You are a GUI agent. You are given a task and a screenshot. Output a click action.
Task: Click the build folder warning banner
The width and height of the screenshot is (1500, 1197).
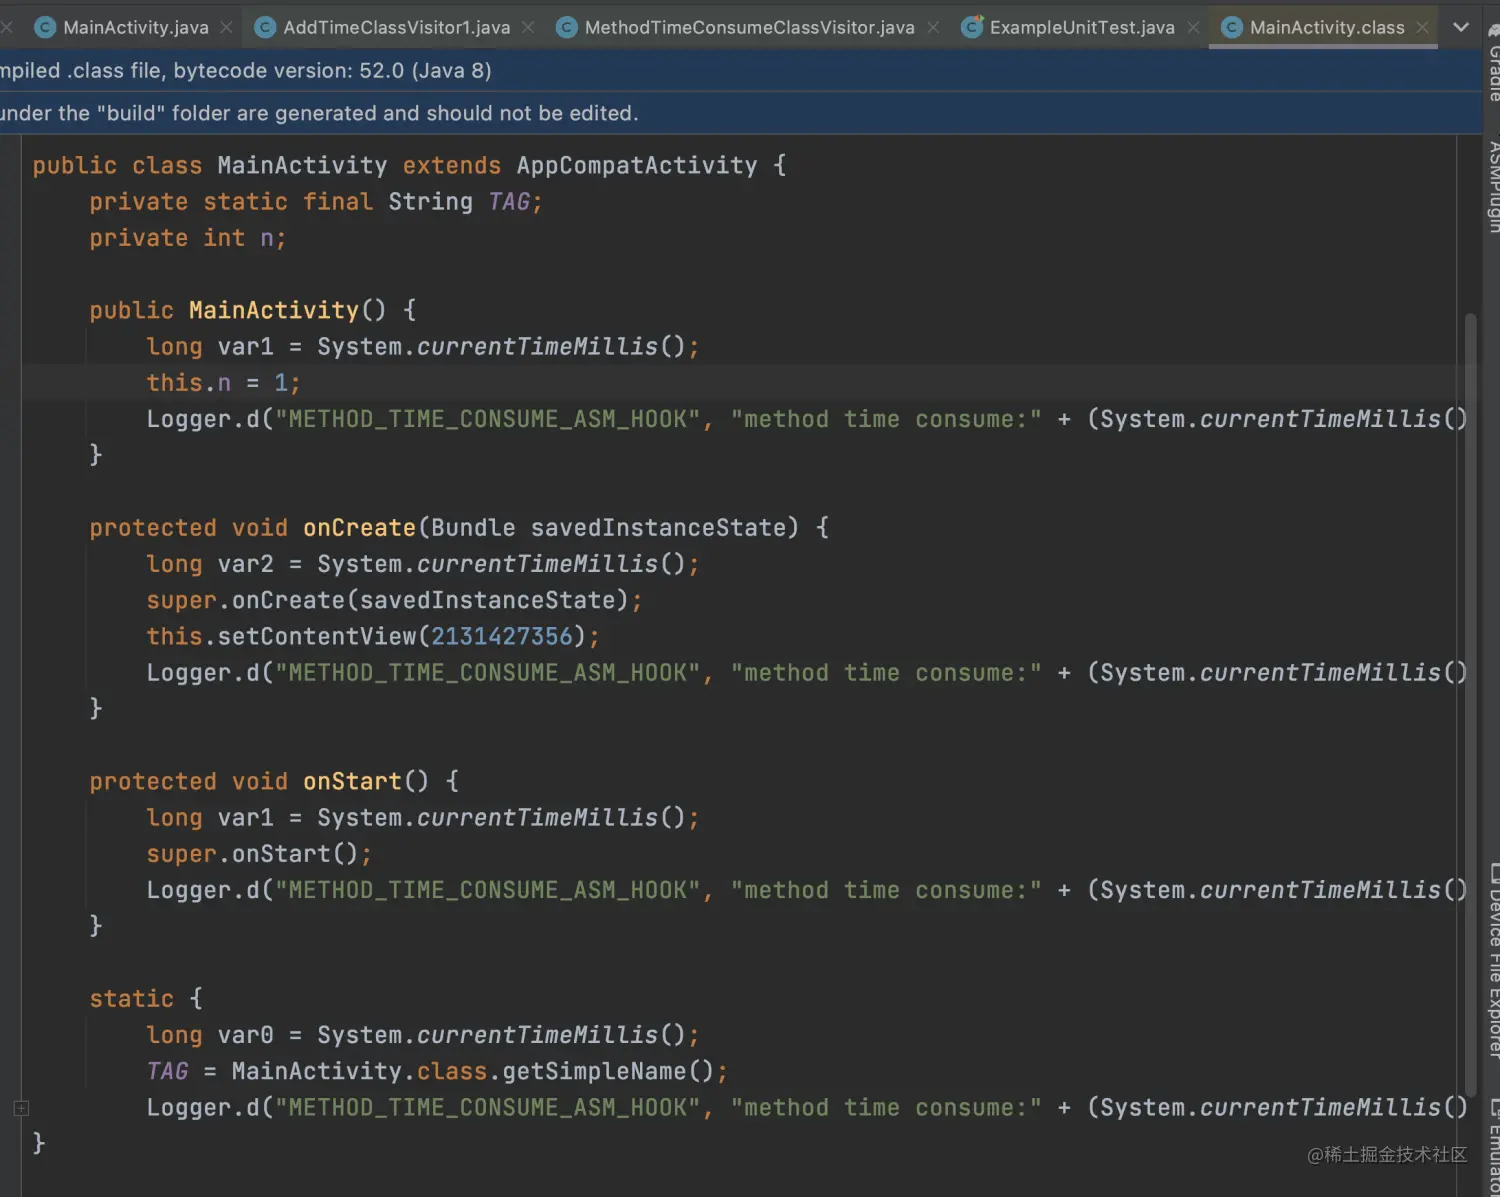tap(319, 113)
